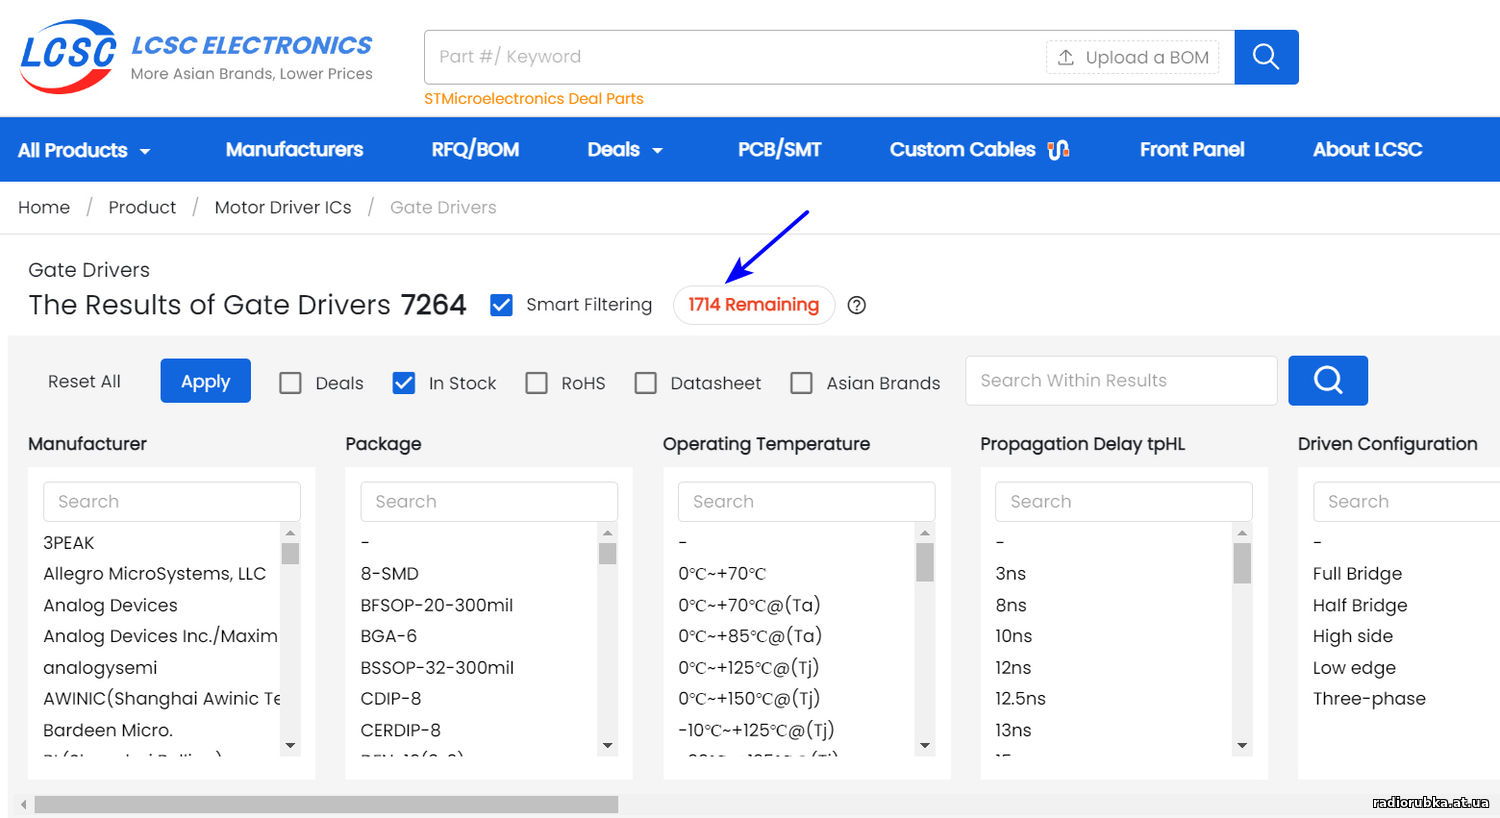The image size is (1500, 818).
Task: Select Bardeen Micro. manufacturer
Action: coord(108,730)
